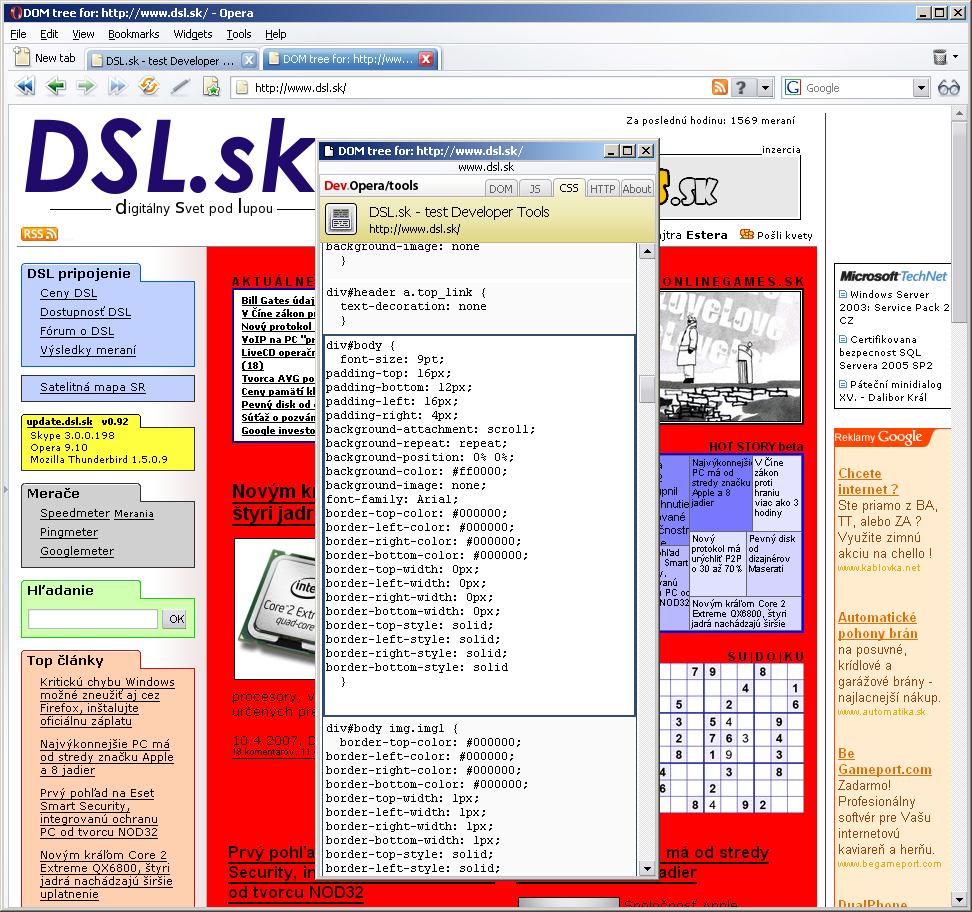Open the Pingmeter link

[69, 532]
